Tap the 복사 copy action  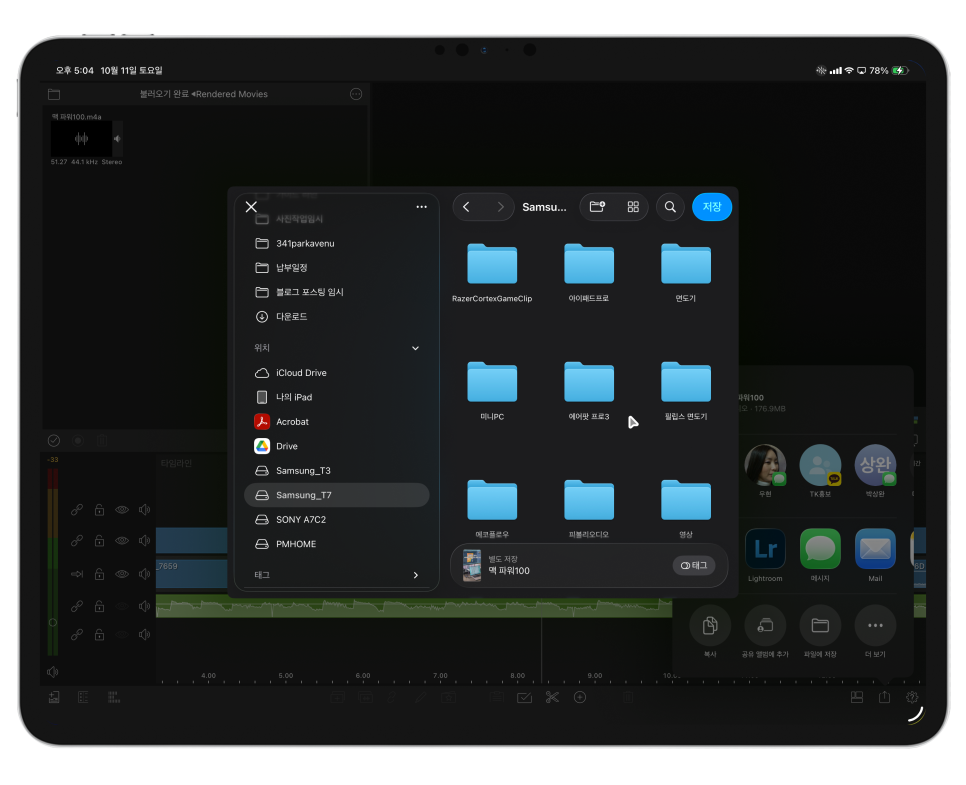click(710, 631)
